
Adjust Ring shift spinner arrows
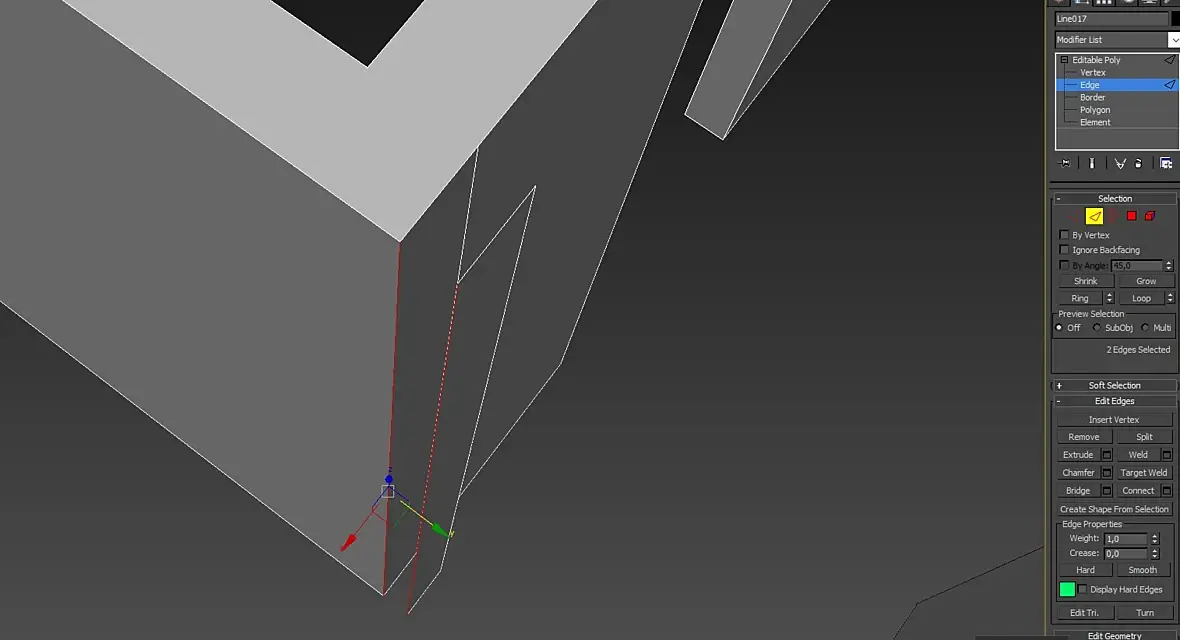point(1109,298)
